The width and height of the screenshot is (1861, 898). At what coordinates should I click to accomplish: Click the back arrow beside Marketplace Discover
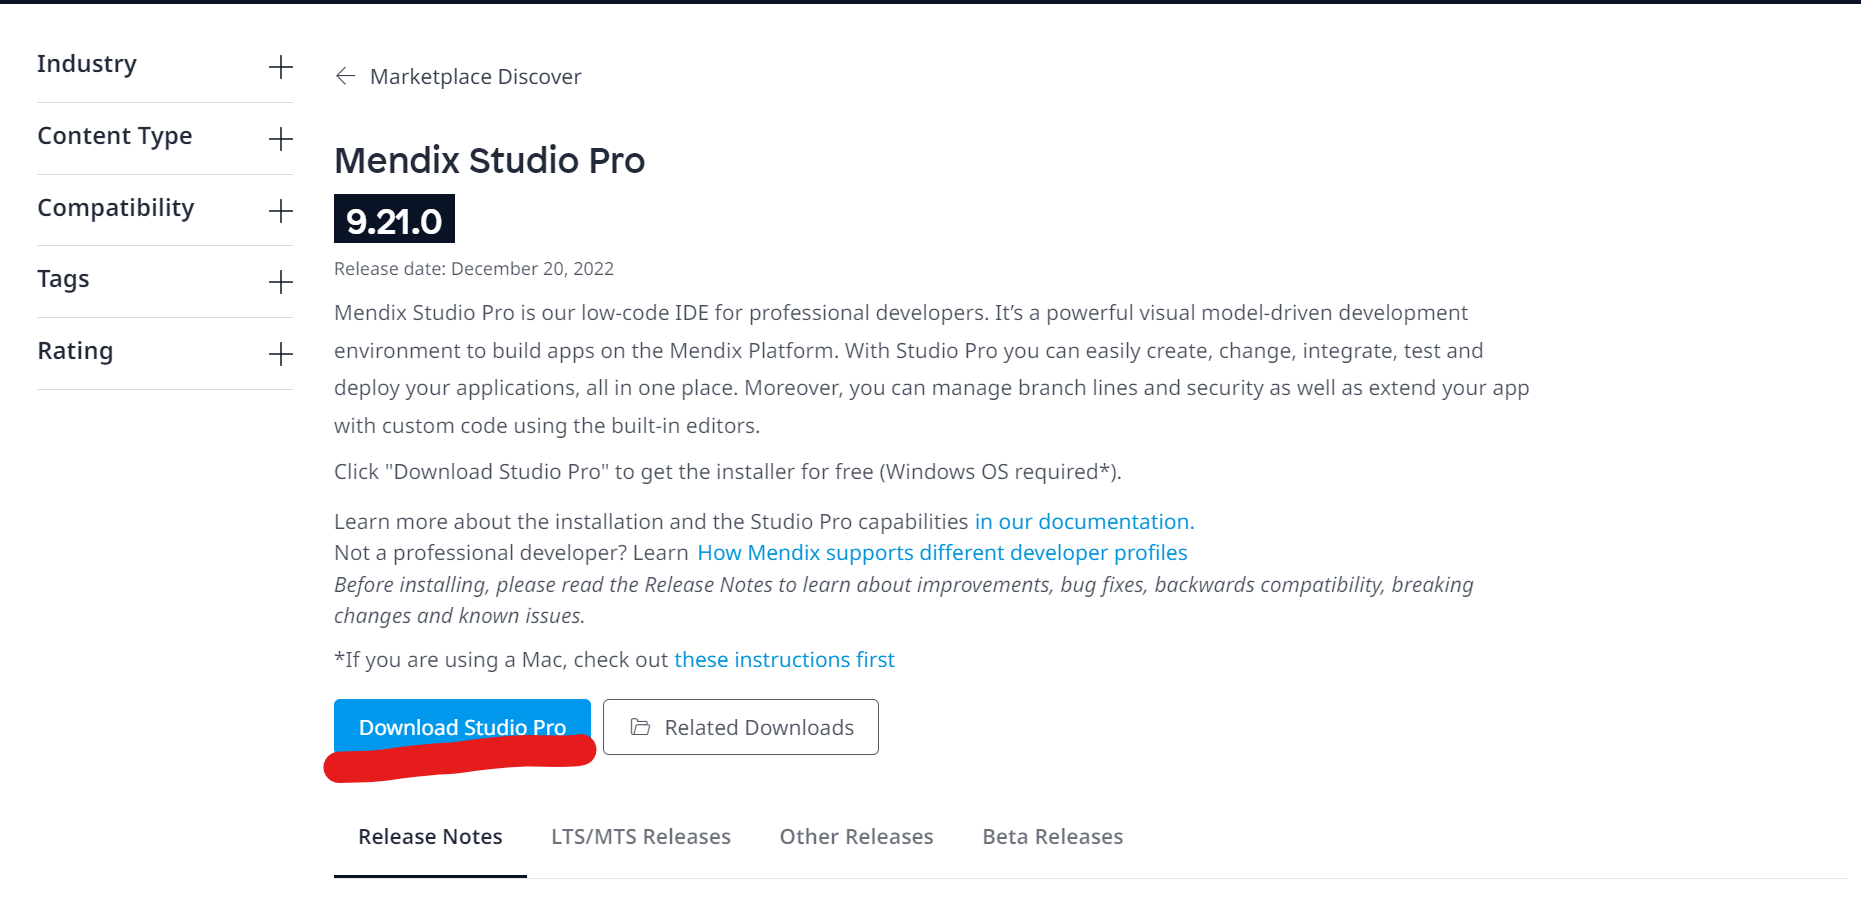tap(345, 76)
